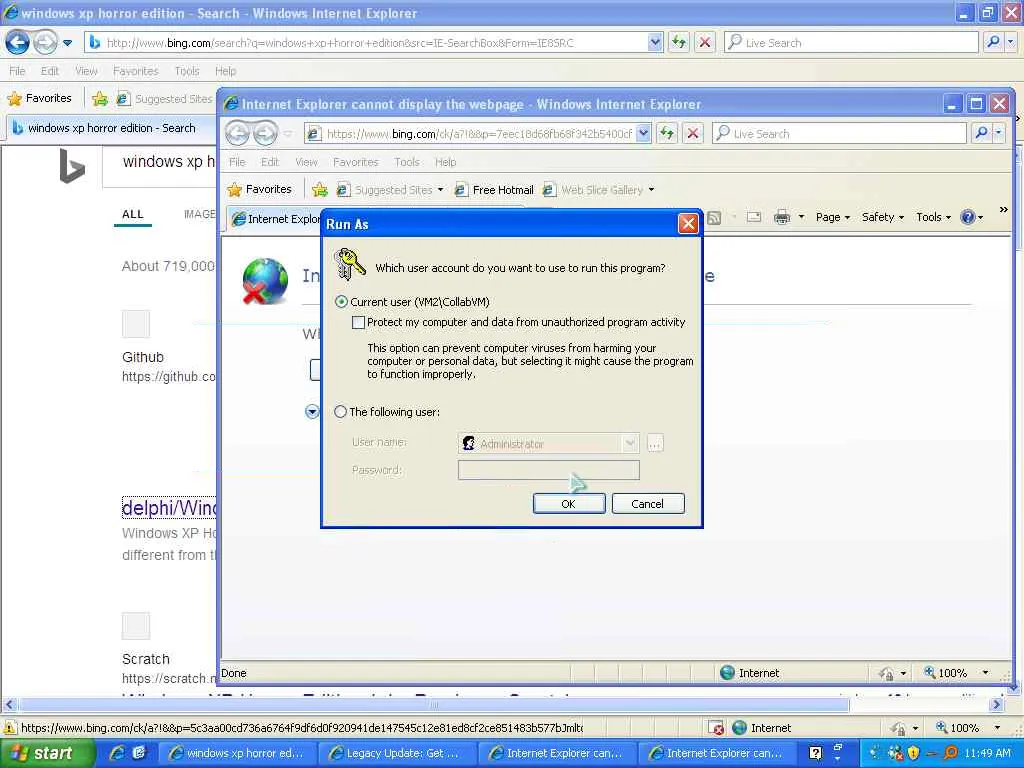Click the Github search result
The height and width of the screenshot is (768, 1024).
click(x=143, y=357)
